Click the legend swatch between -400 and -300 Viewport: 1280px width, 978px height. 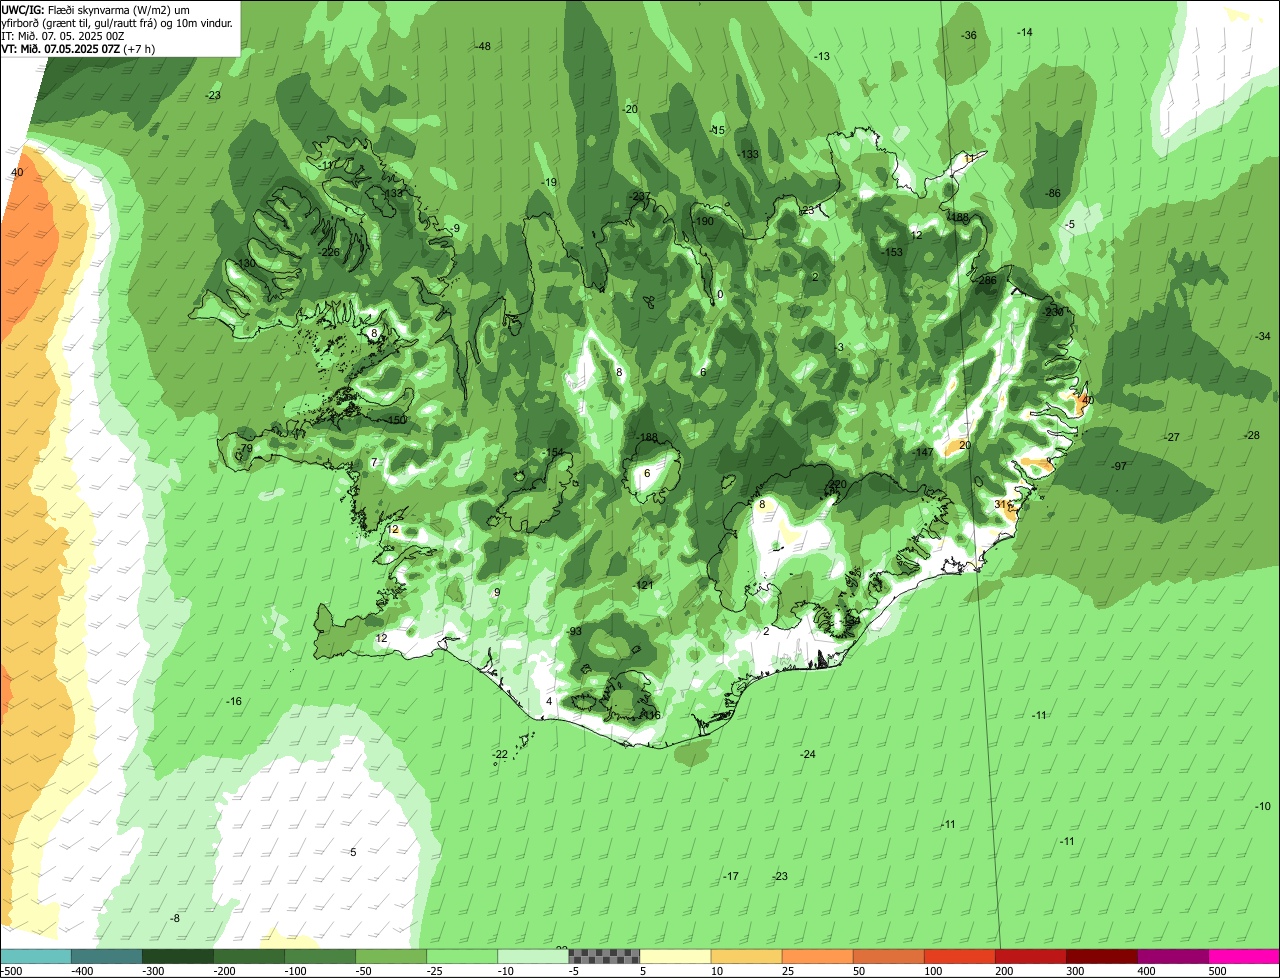pyautogui.click(x=107, y=957)
